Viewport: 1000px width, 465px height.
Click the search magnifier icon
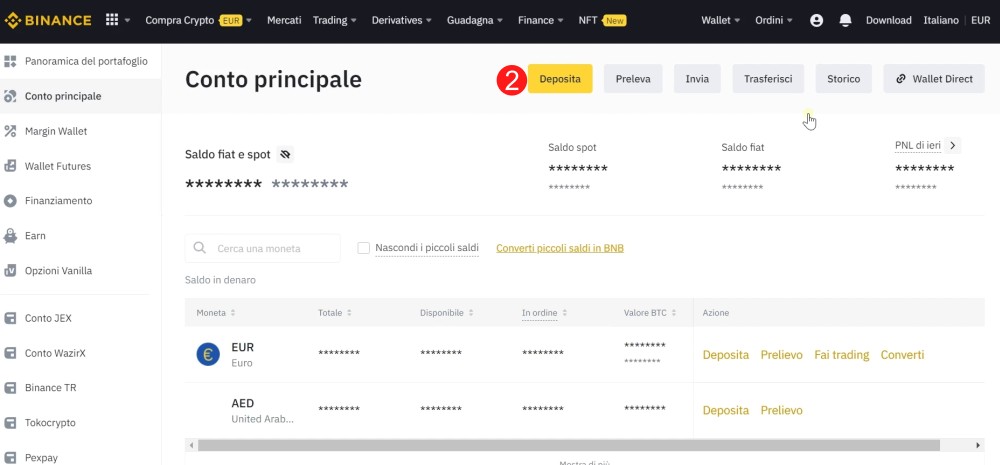click(x=200, y=247)
